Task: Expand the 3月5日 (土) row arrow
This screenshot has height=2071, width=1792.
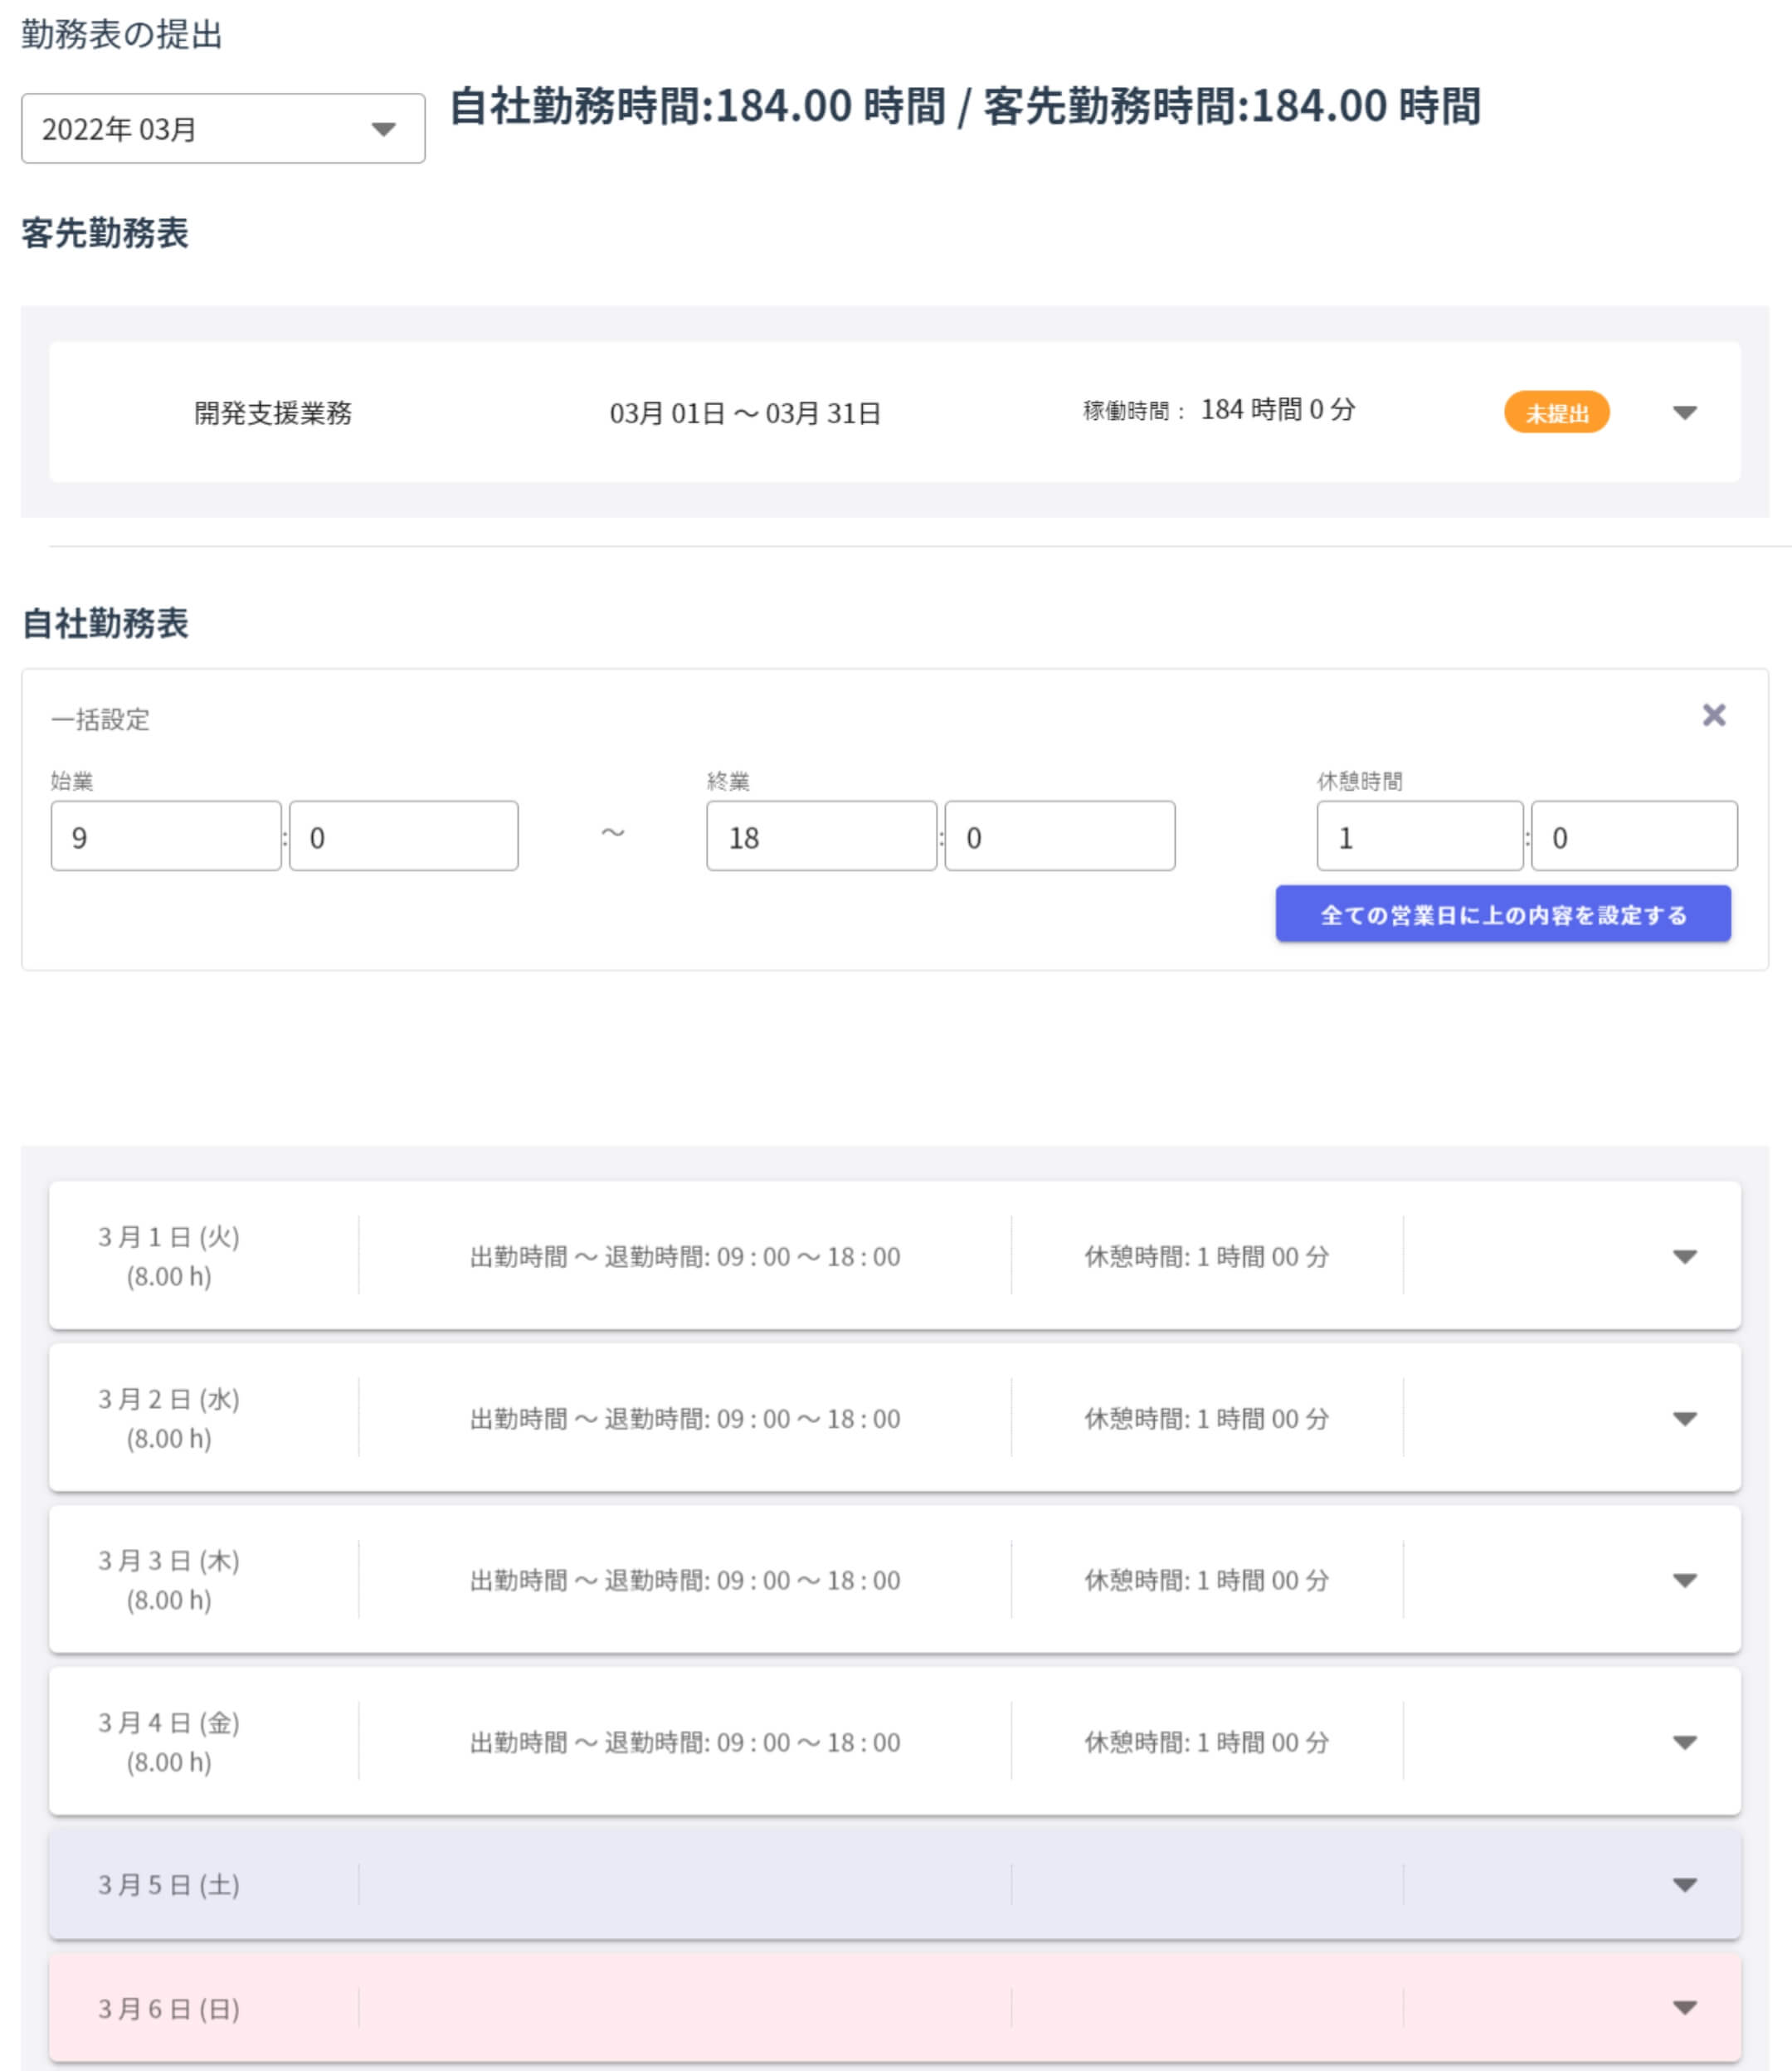Action: (x=1684, y=1885)
